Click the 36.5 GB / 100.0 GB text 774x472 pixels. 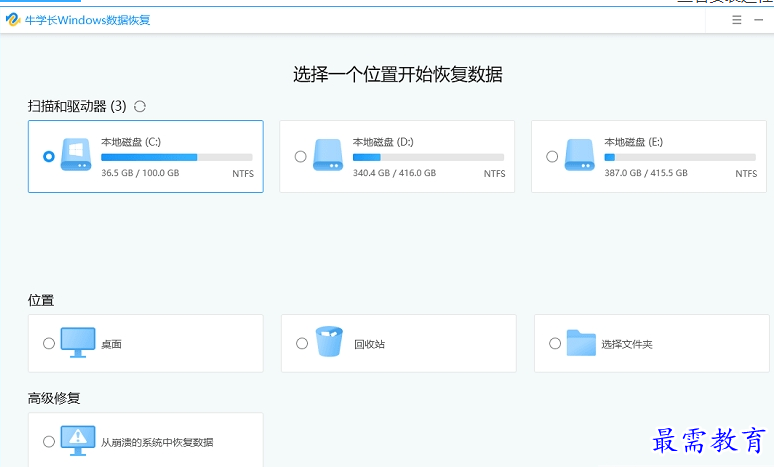140,173
